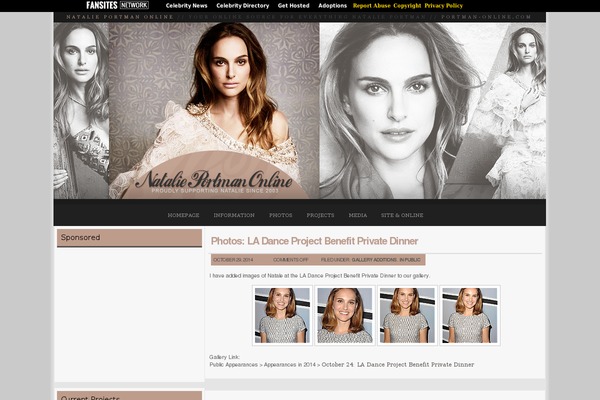This screenshot has width=600, height=400.
Task: Click the Comments Off label
Action: pyautogui.click(x=290, y=260)
